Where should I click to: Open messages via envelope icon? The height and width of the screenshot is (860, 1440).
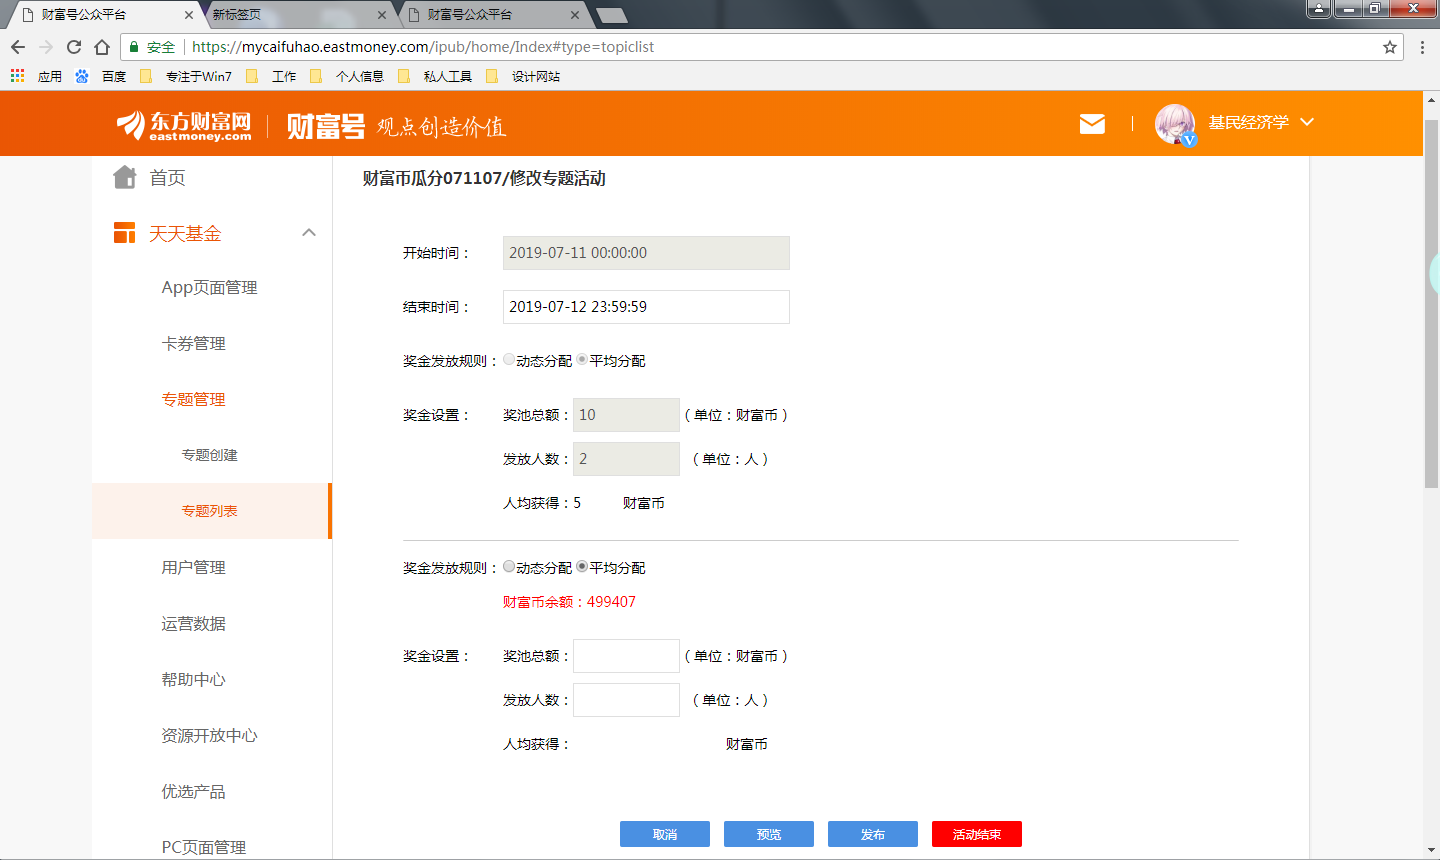click(x=1092, y=123)
